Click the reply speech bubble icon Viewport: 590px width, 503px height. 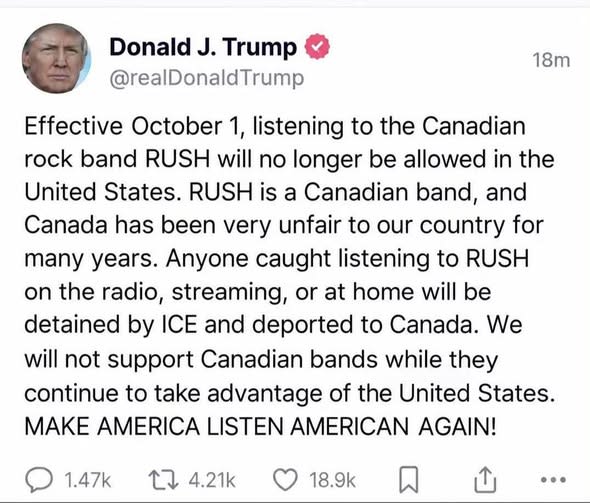click(x=38, y=480)
